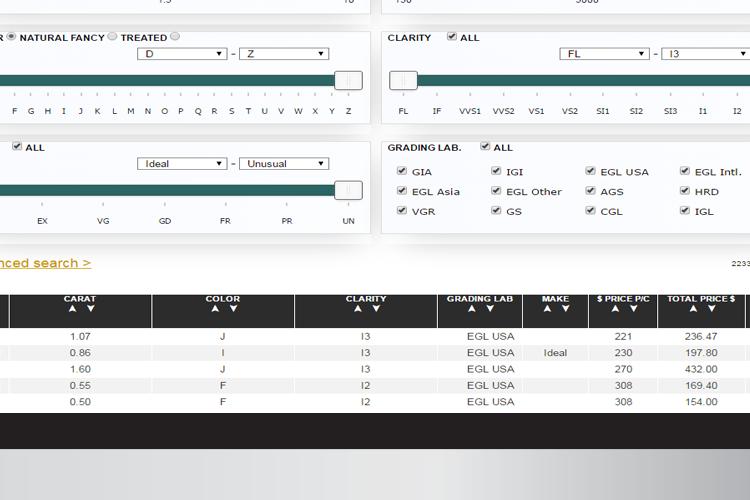The height and width of the screenshot is (500, 750).
Task: Open the clarity from dropdown showing FL
Action: pos(605,54)
